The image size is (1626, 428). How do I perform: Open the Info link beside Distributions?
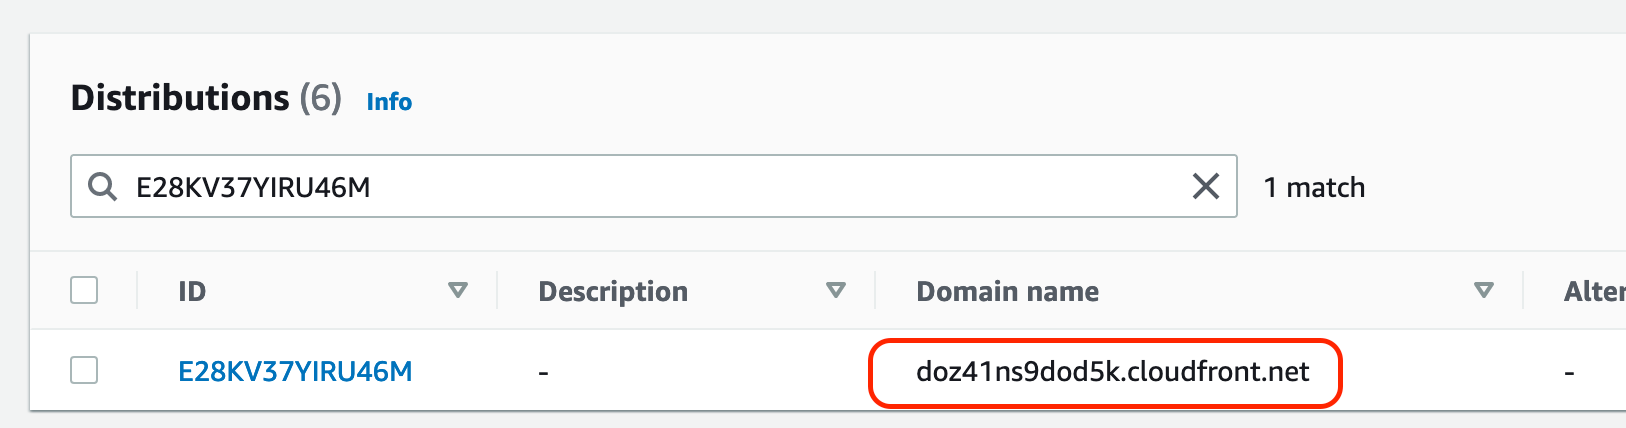pos(389,102)
